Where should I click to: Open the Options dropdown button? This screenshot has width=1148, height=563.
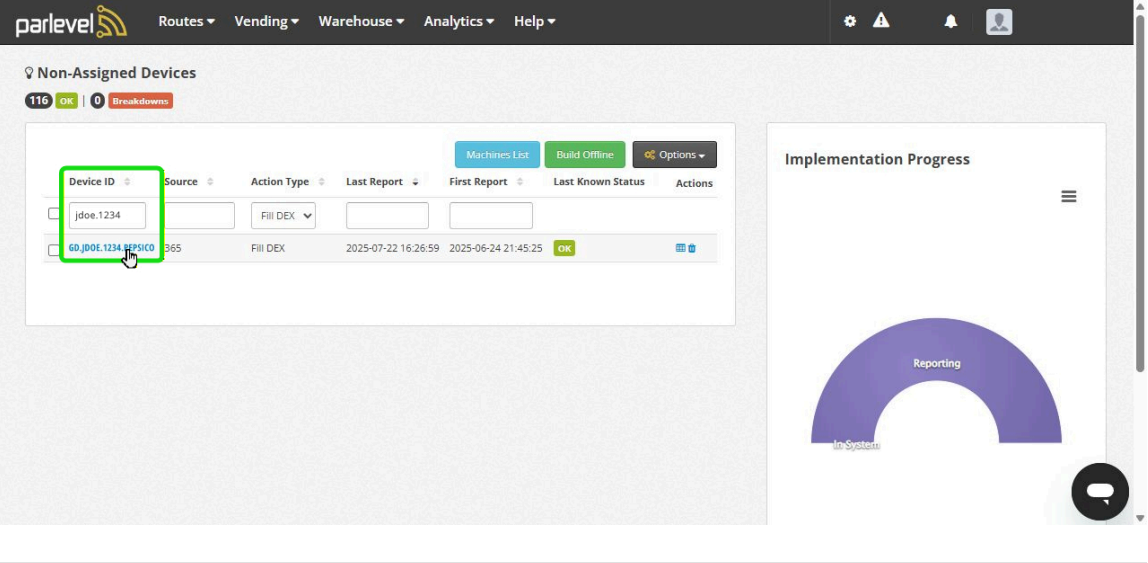click(x=674, y=155)
